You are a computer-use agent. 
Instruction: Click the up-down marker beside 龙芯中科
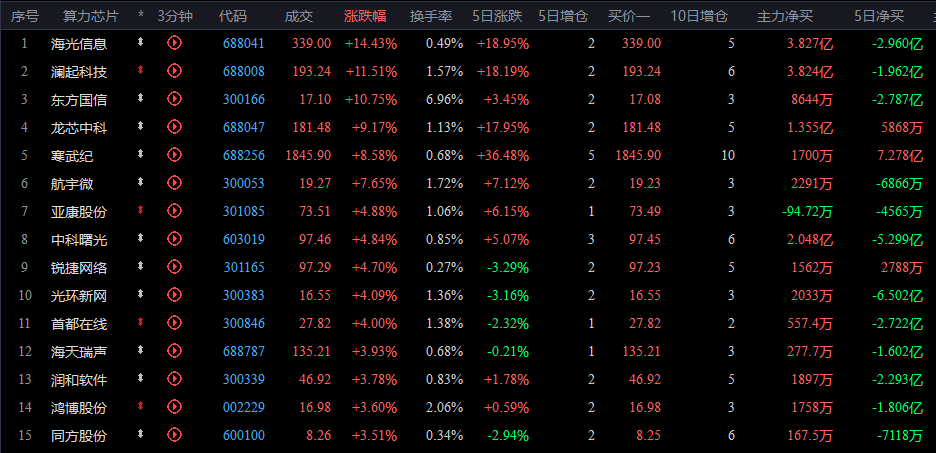(x=141, y=126)
